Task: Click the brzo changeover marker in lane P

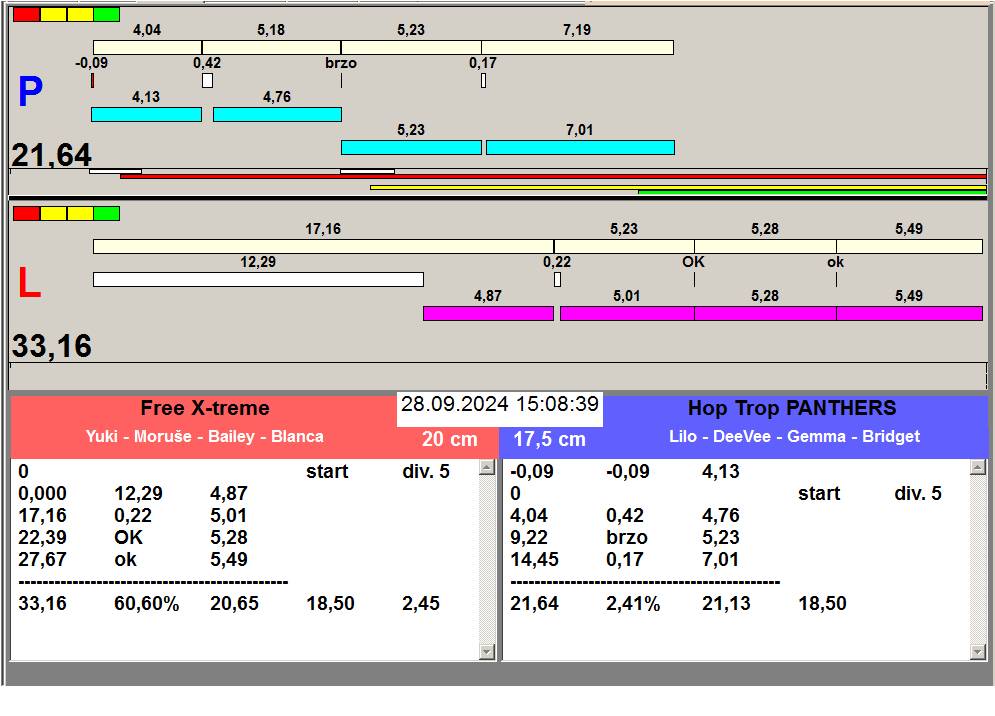Action: coord(341,81)
